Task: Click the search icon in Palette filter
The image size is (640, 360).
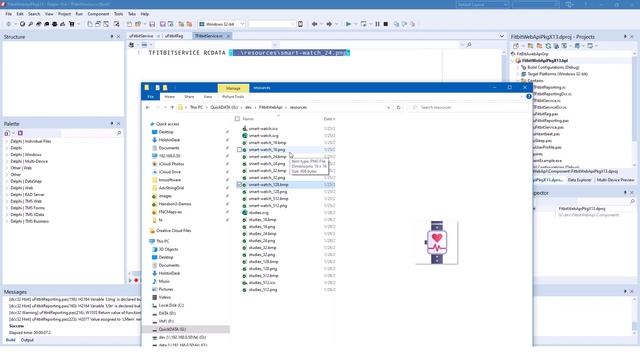Action: pyautogui.click(x=119, y=133)
